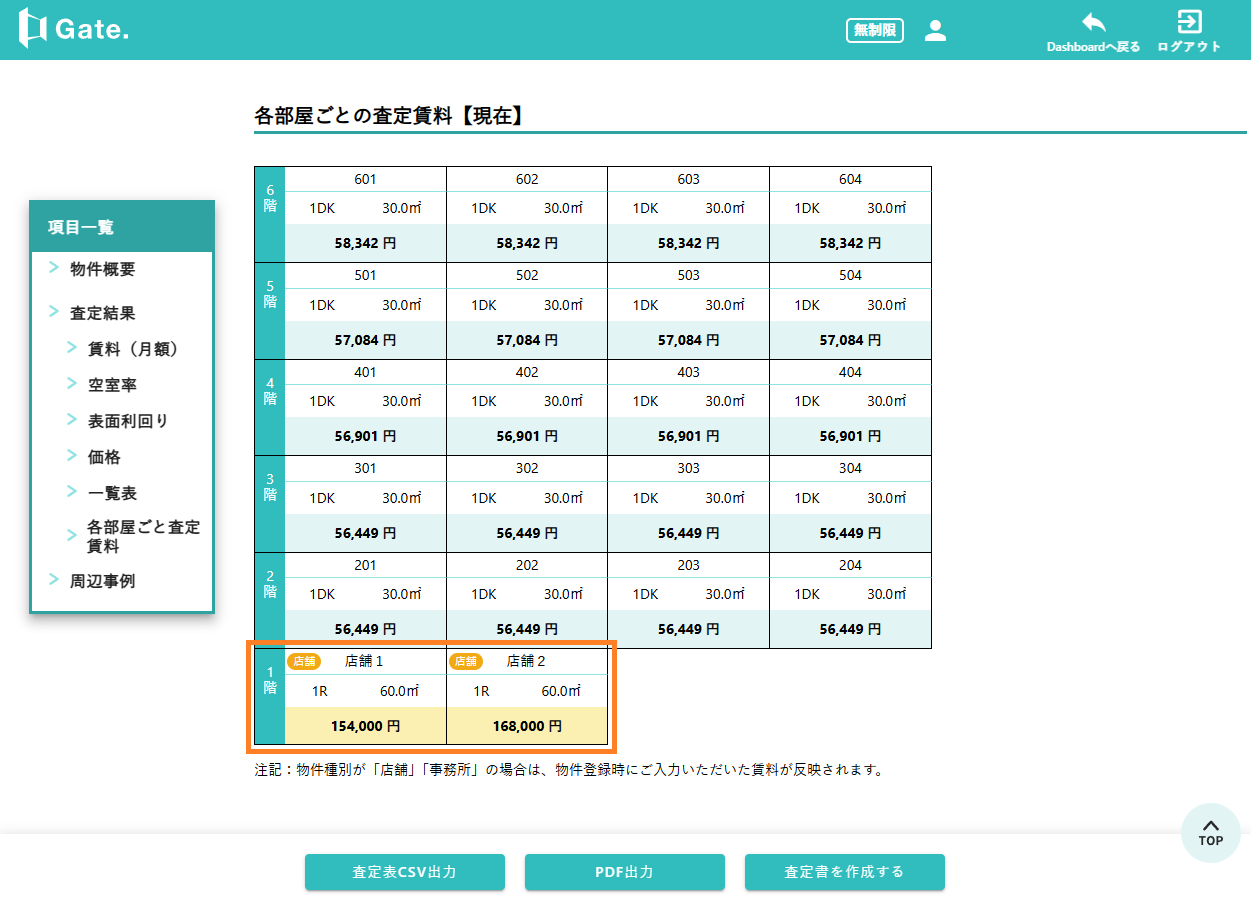
Task: Click the chevron beside 周辺事例
Action: click(54, 580)
